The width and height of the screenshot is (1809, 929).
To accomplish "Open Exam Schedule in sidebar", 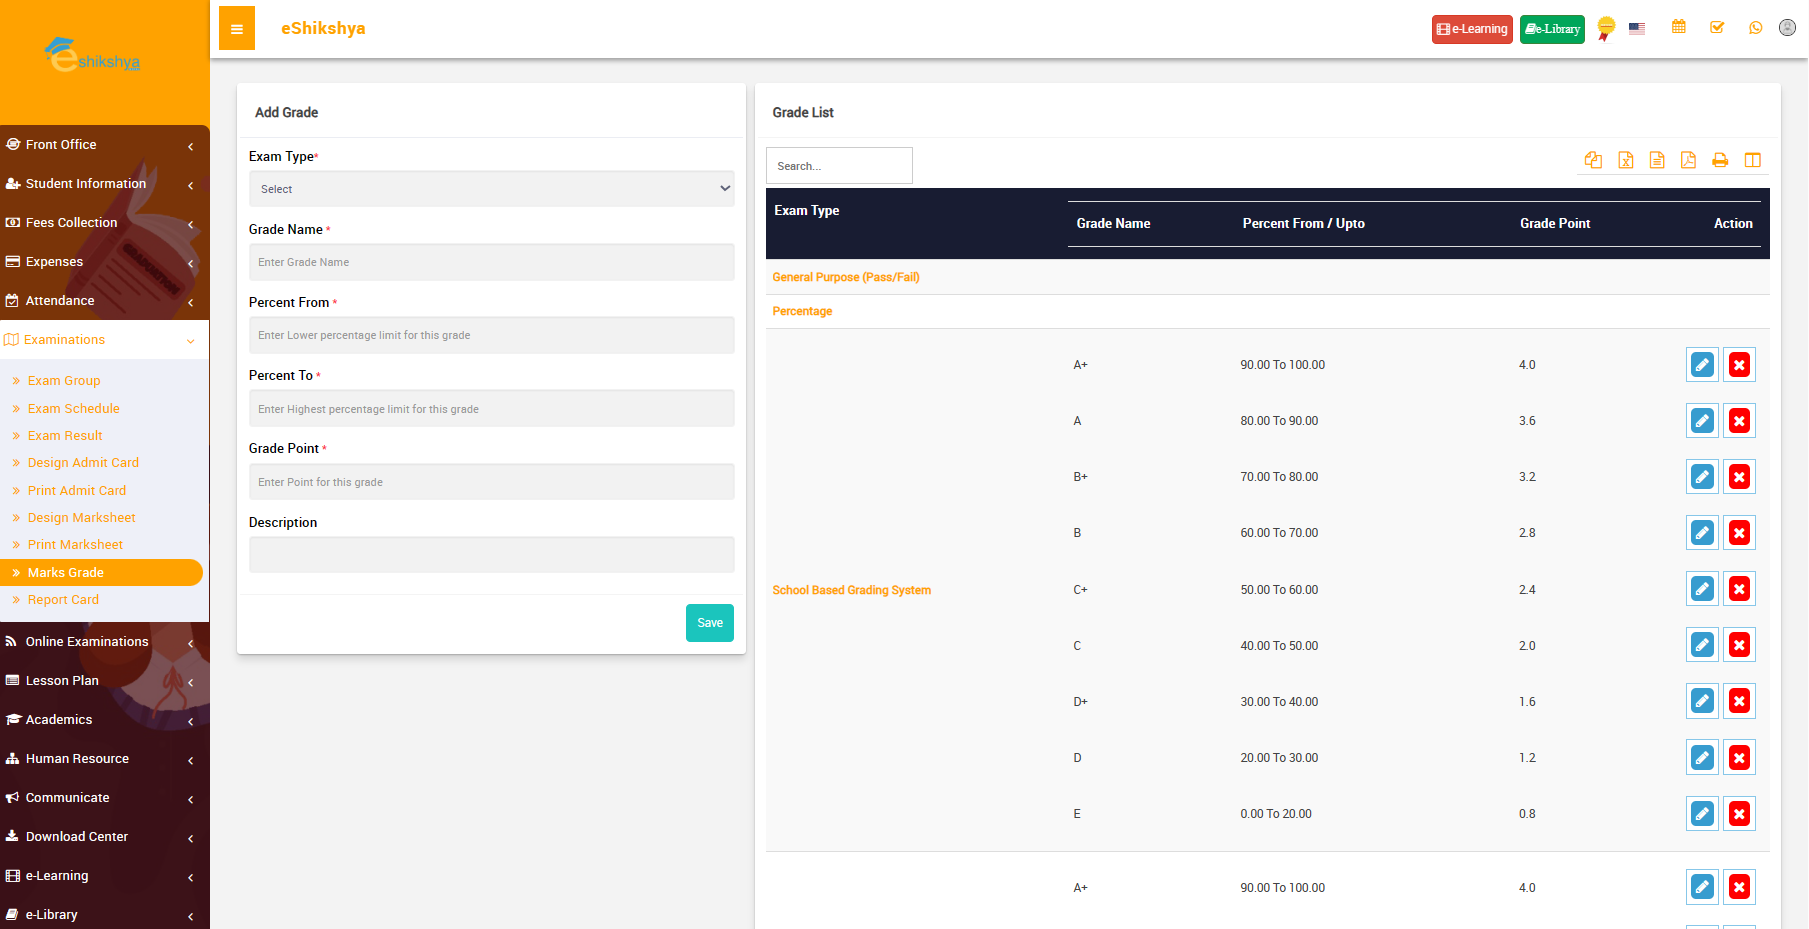I will [73, 408].
